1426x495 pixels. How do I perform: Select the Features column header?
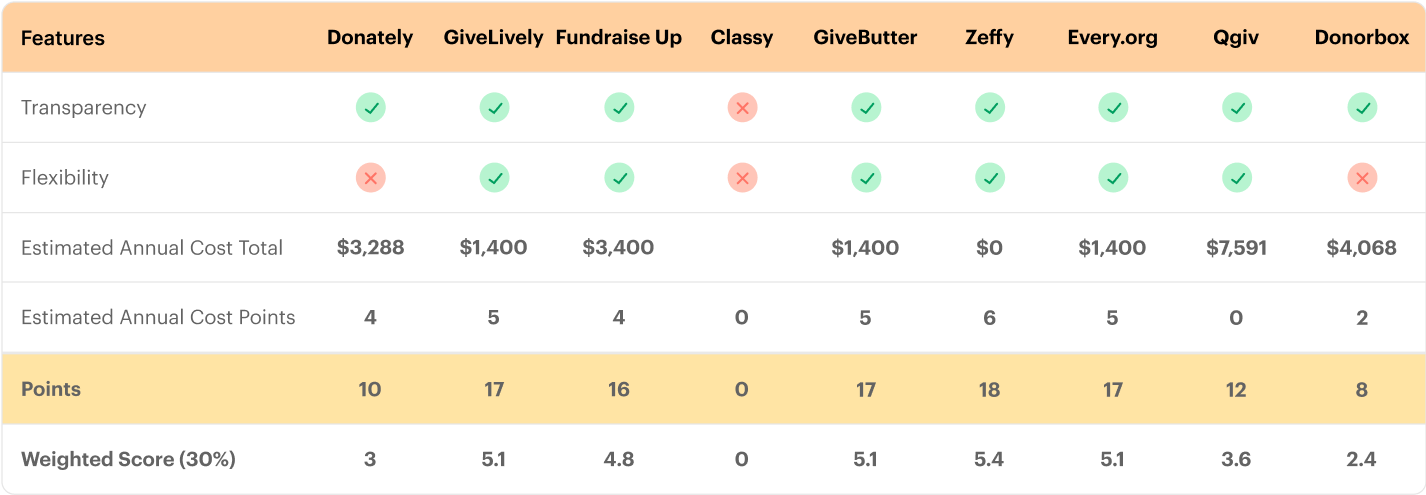[63, 38]
